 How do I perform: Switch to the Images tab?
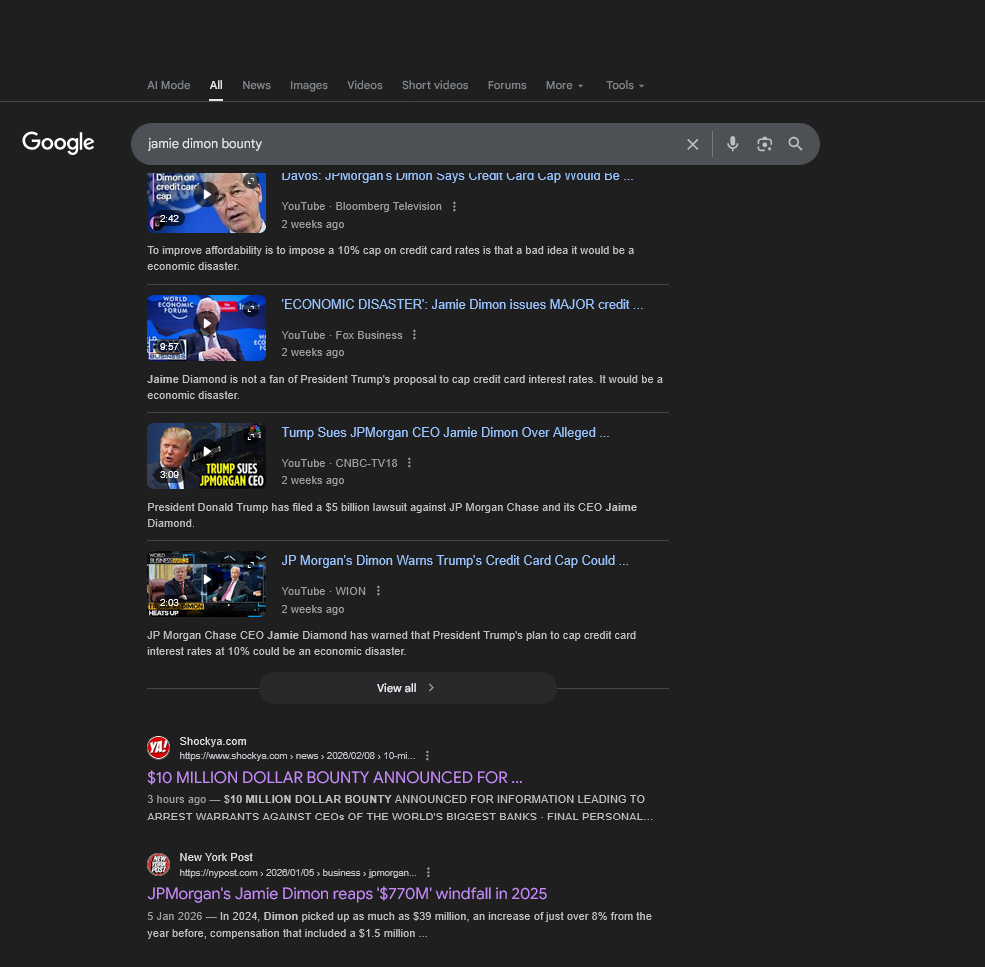pos(308,85)
